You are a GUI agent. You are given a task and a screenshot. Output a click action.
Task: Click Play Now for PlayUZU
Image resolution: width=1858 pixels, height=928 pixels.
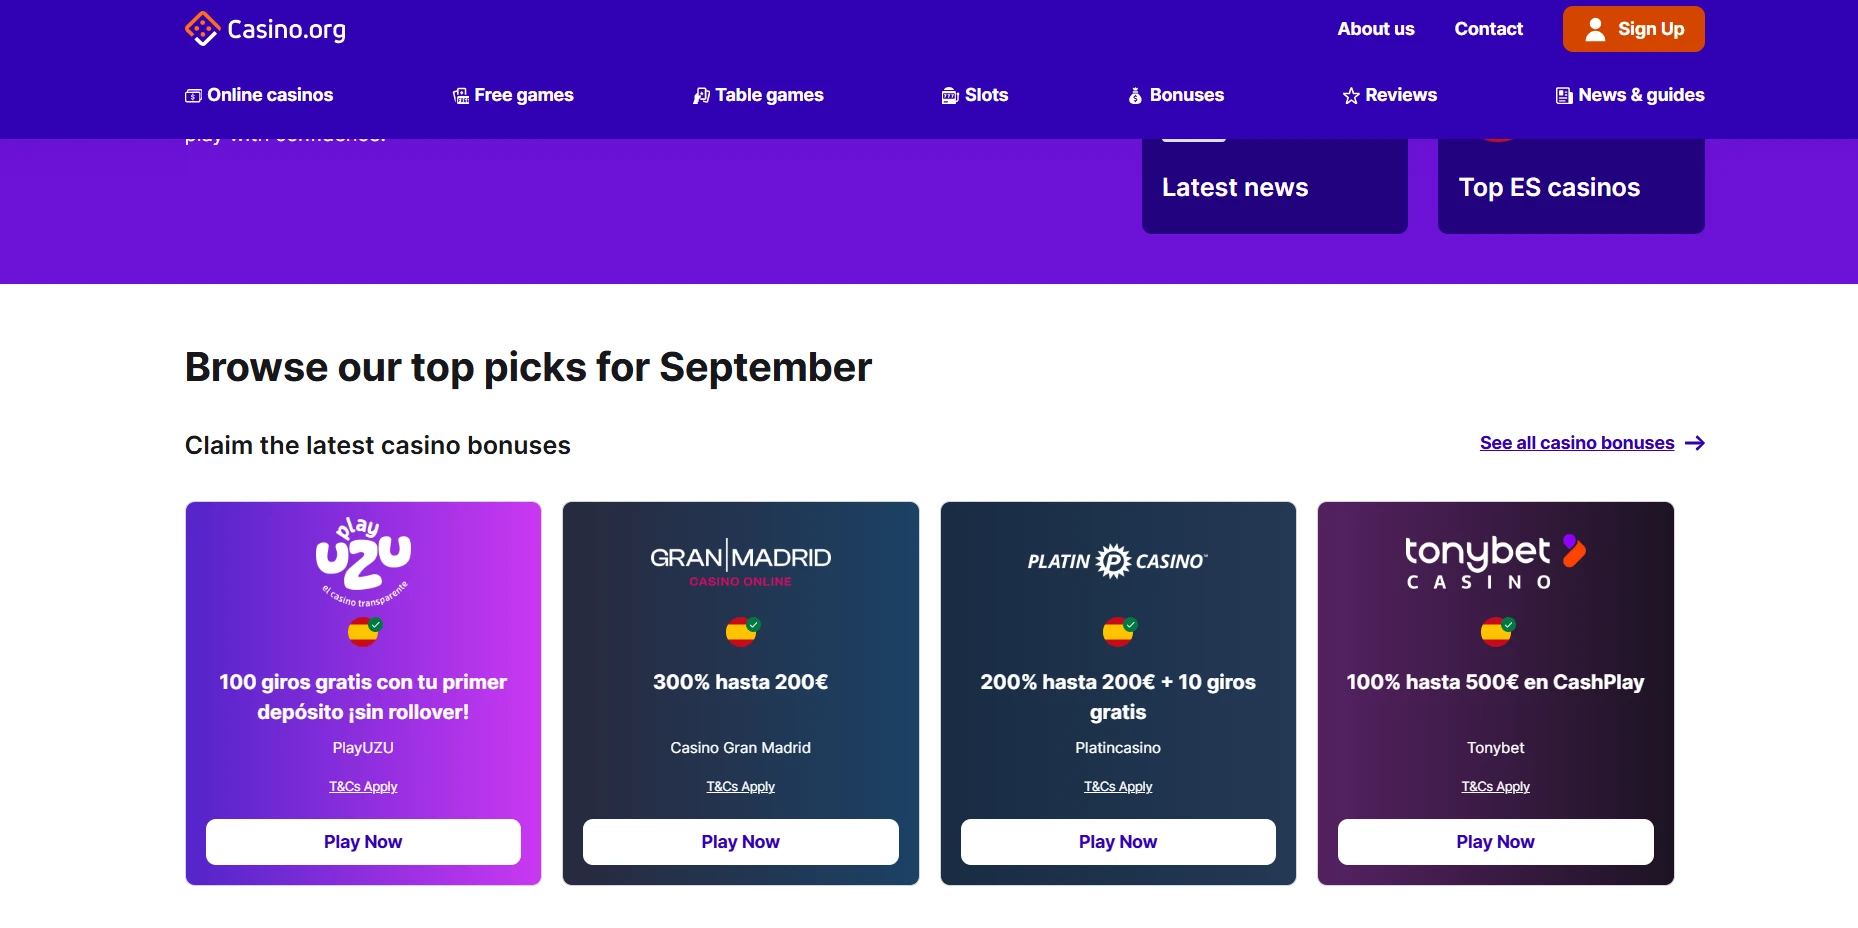363,842
